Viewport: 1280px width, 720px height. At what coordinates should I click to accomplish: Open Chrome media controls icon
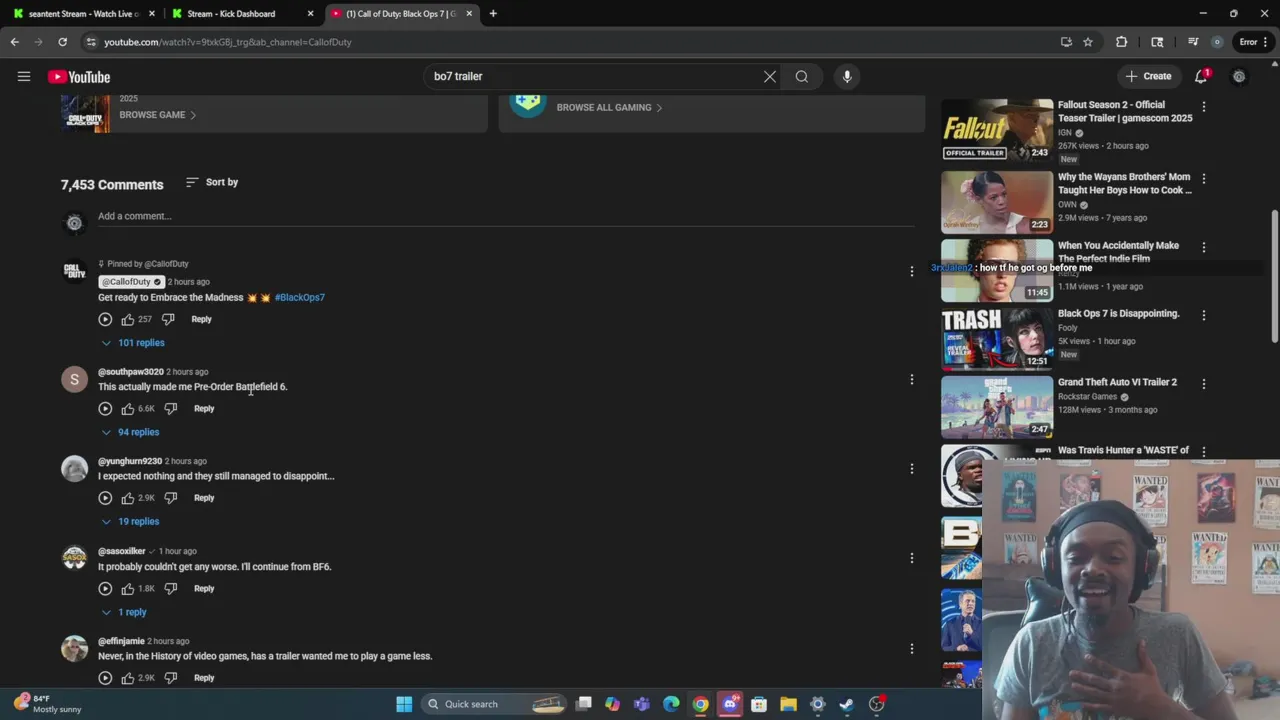(x=1193, y=42)
